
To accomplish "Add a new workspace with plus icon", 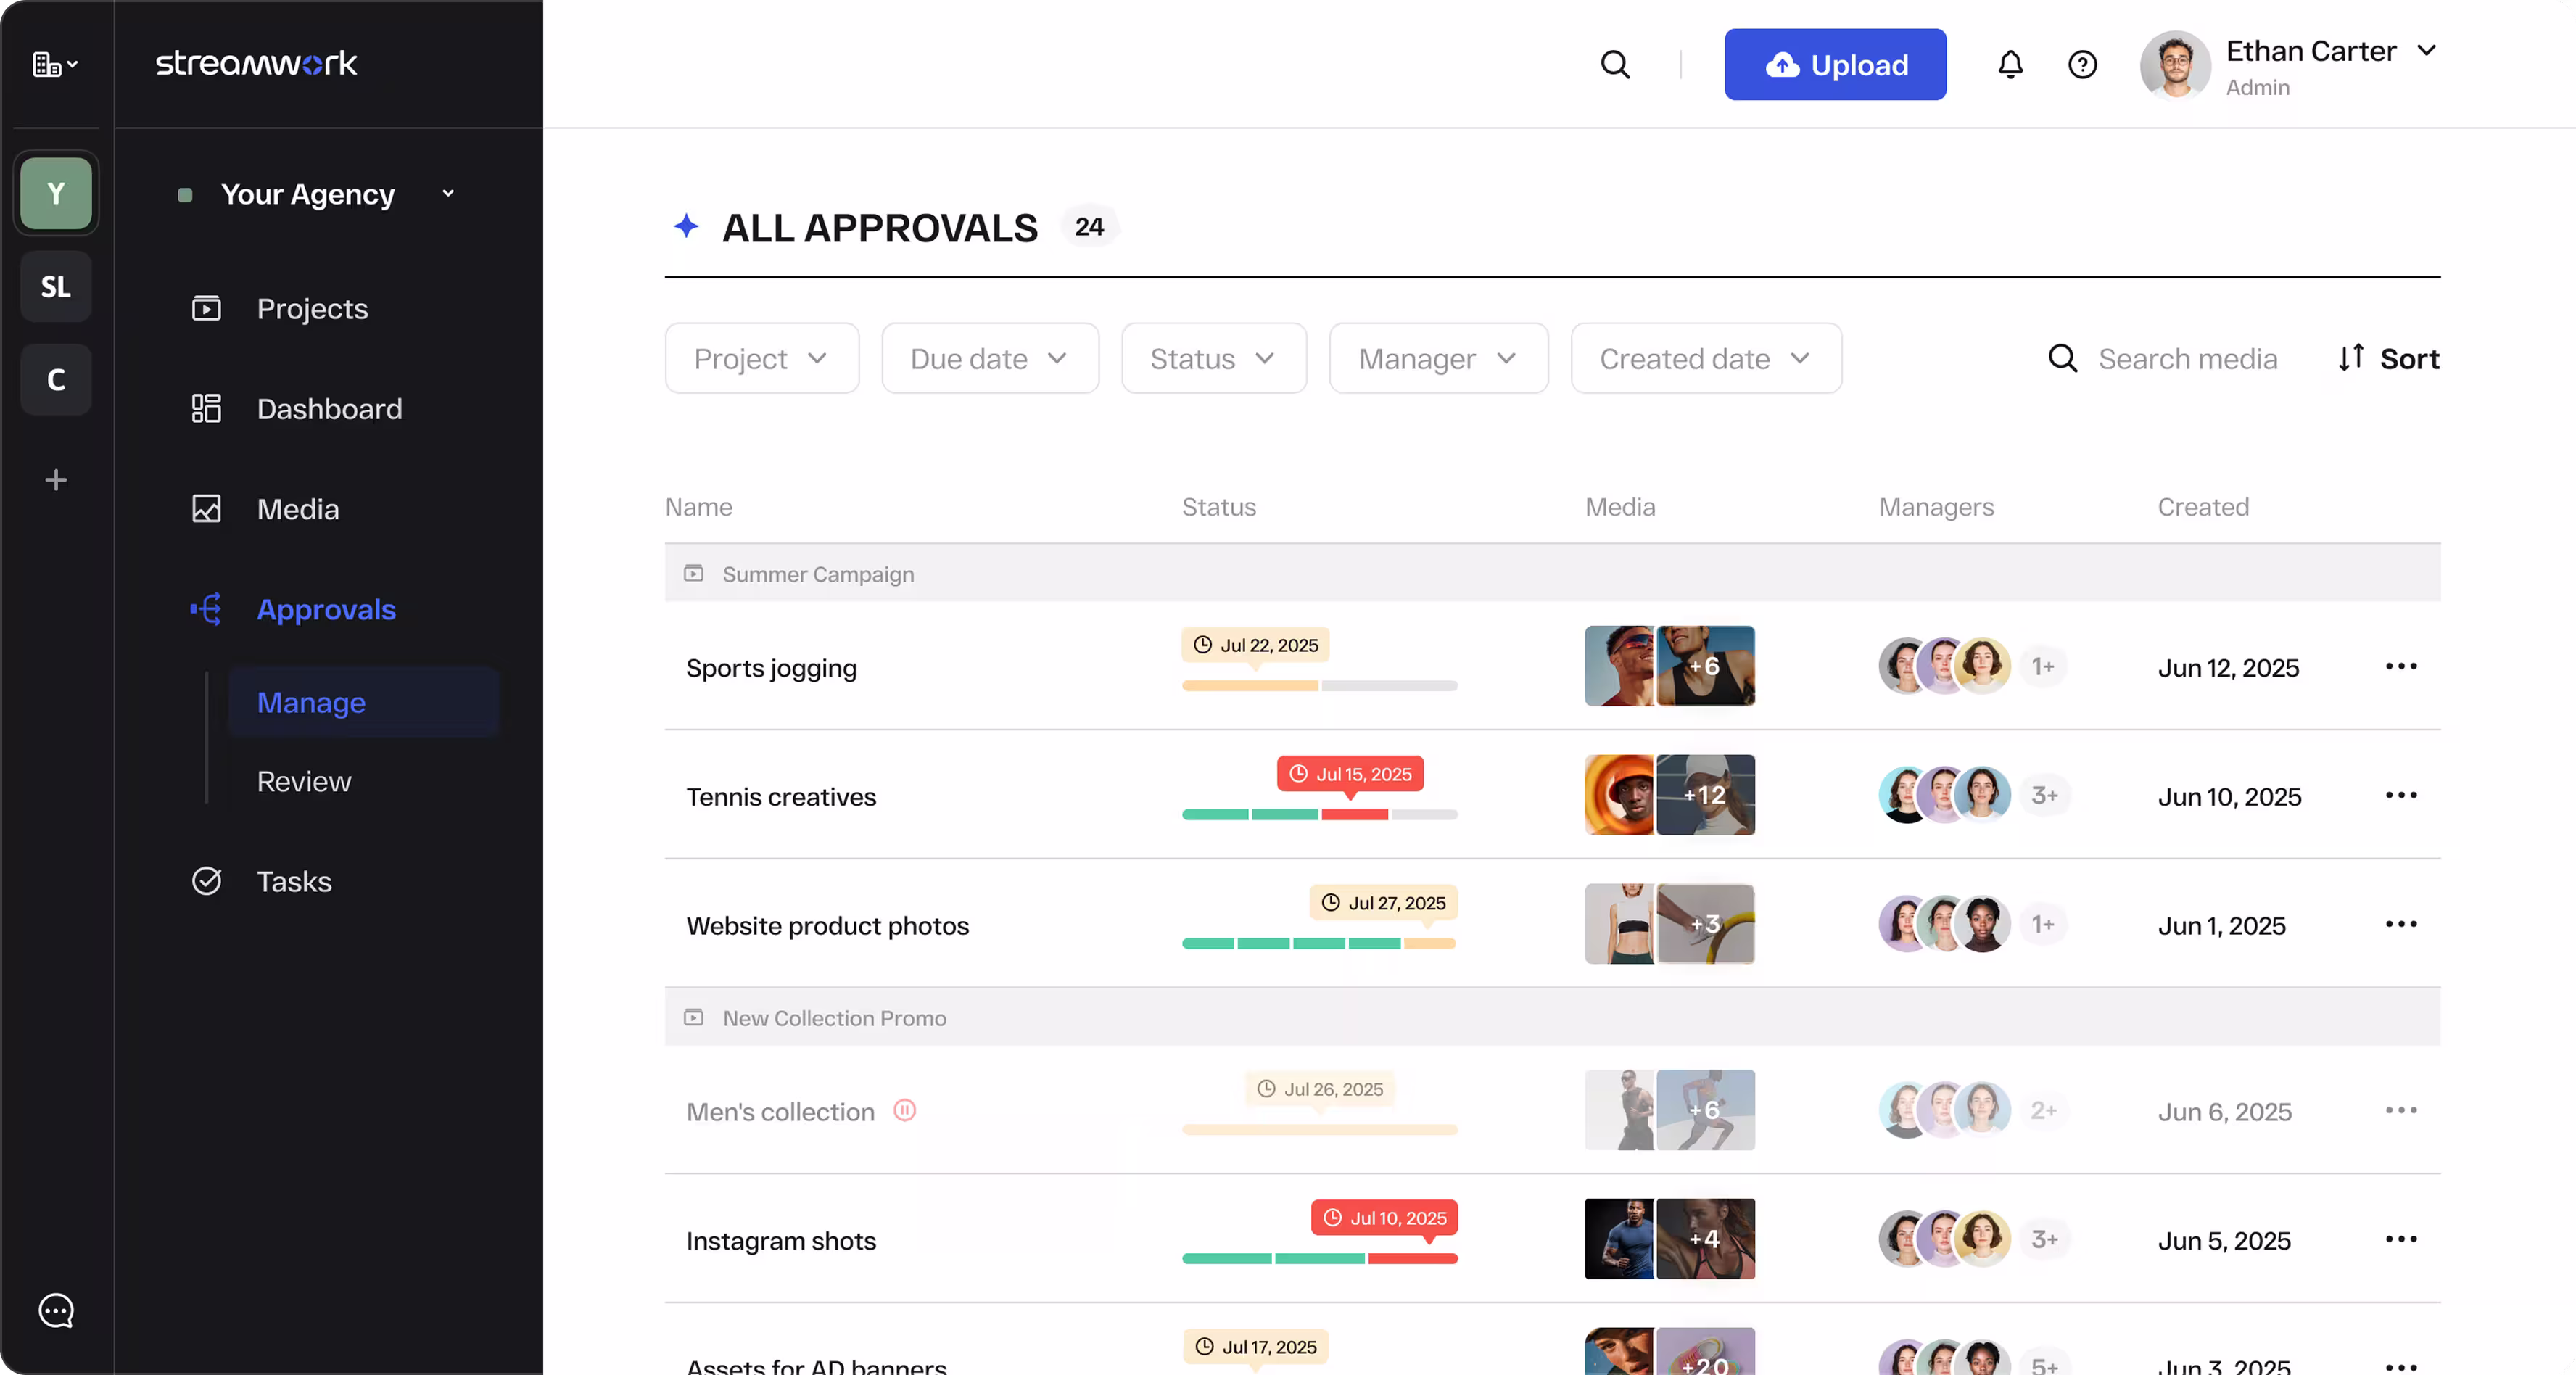I will [x=56, y=480].
